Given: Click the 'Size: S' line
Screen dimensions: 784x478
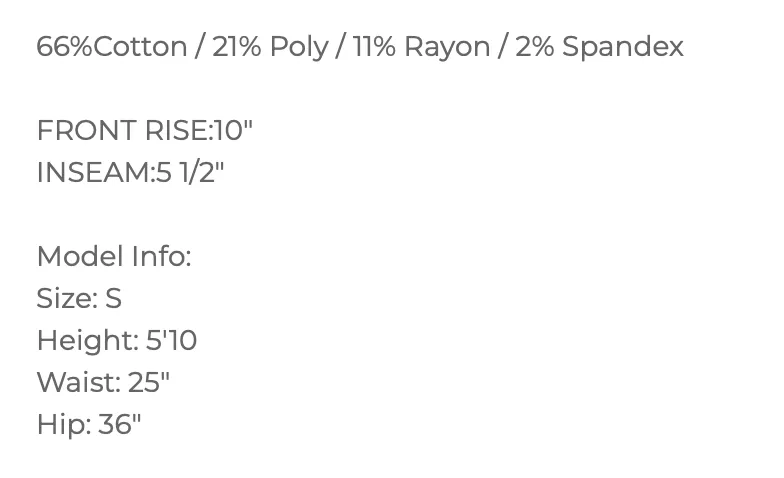Looking at the screenshot, I should (79, 298).
